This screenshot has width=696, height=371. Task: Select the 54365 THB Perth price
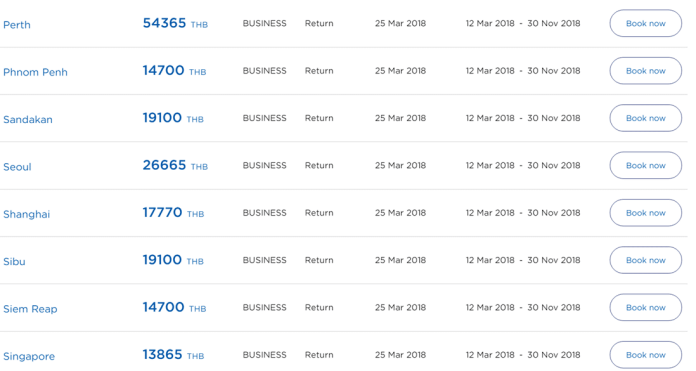(175, 23)
